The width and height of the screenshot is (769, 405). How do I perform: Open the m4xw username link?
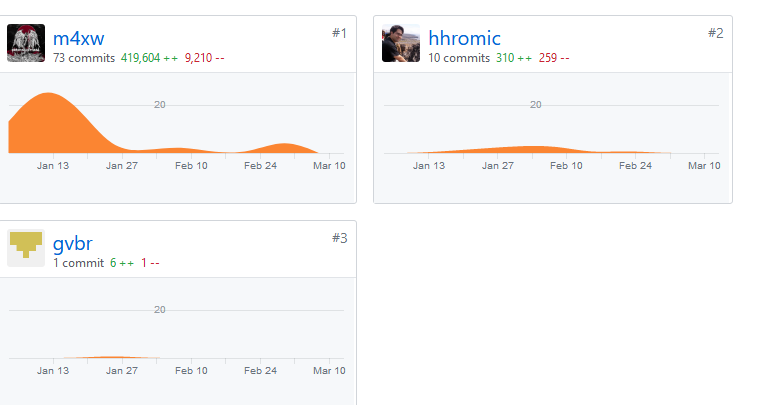tap(78, 38)
